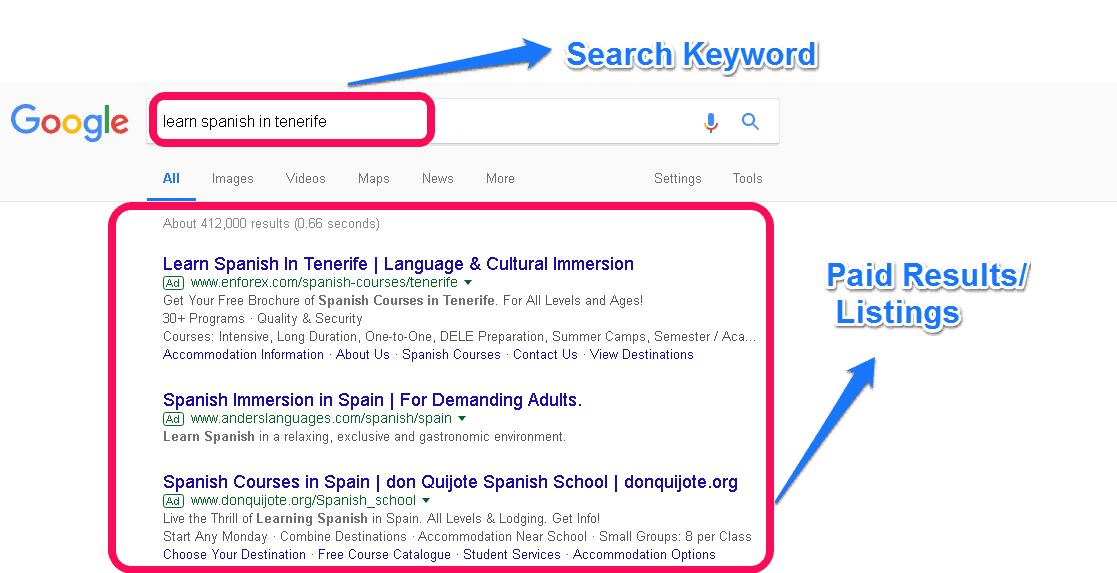Open 'Learn Spanish In Tenerife' ad headline
Image resolution: width=1117 pixels, height=573 pixels.
click(398, 264)
